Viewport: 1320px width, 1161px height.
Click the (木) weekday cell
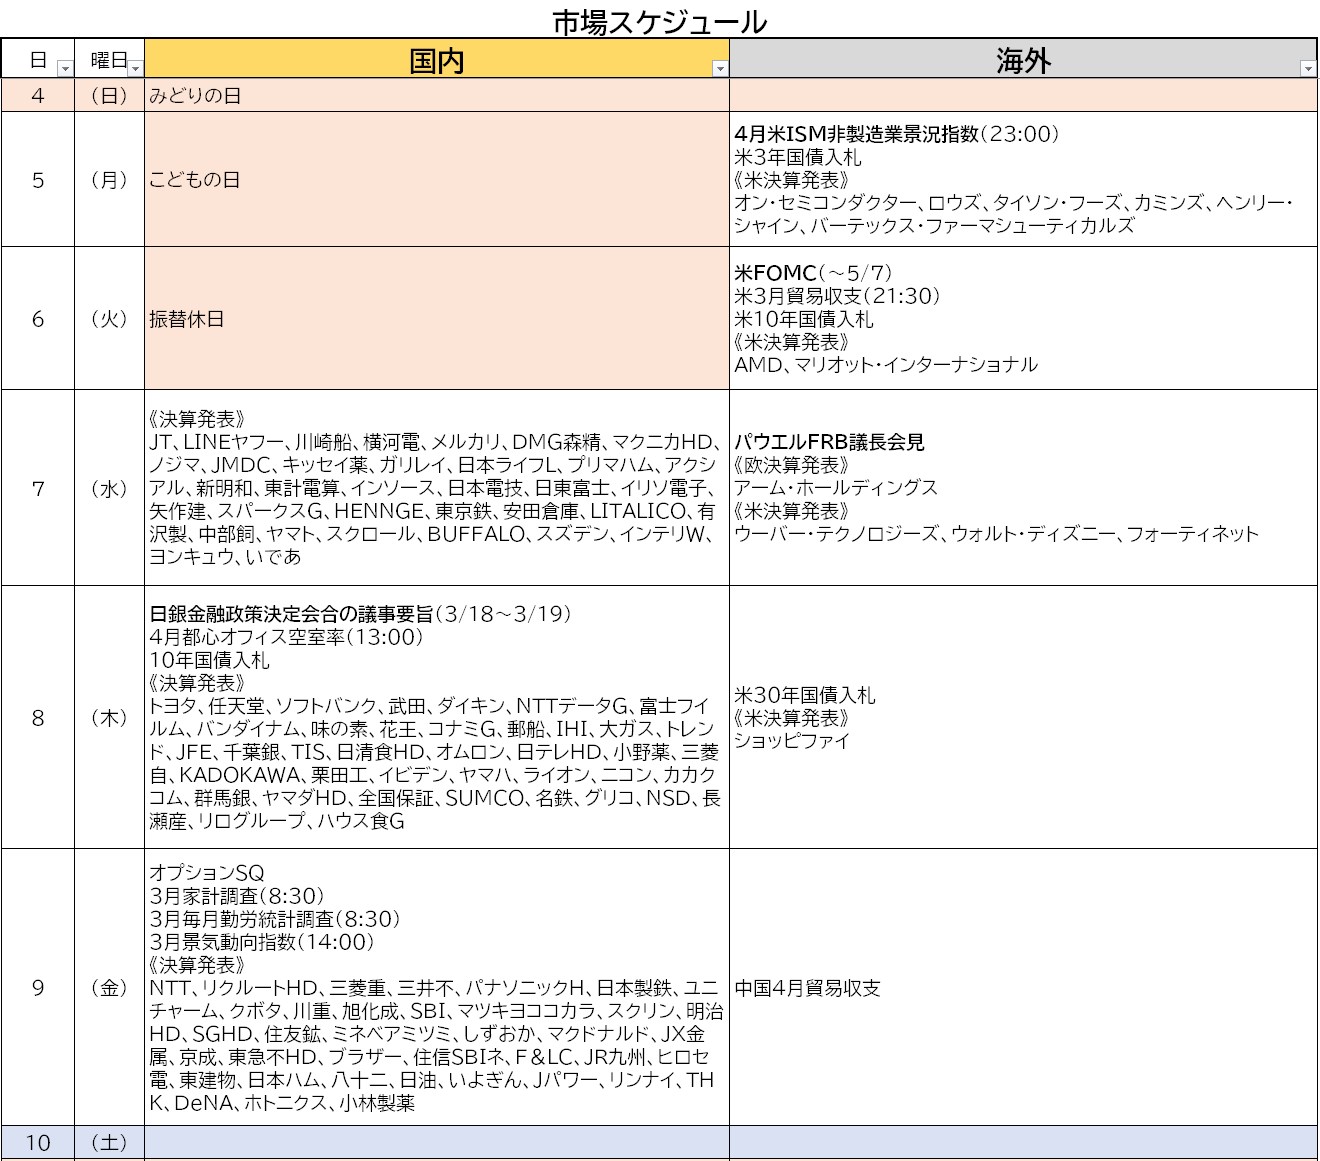[109, 717]
